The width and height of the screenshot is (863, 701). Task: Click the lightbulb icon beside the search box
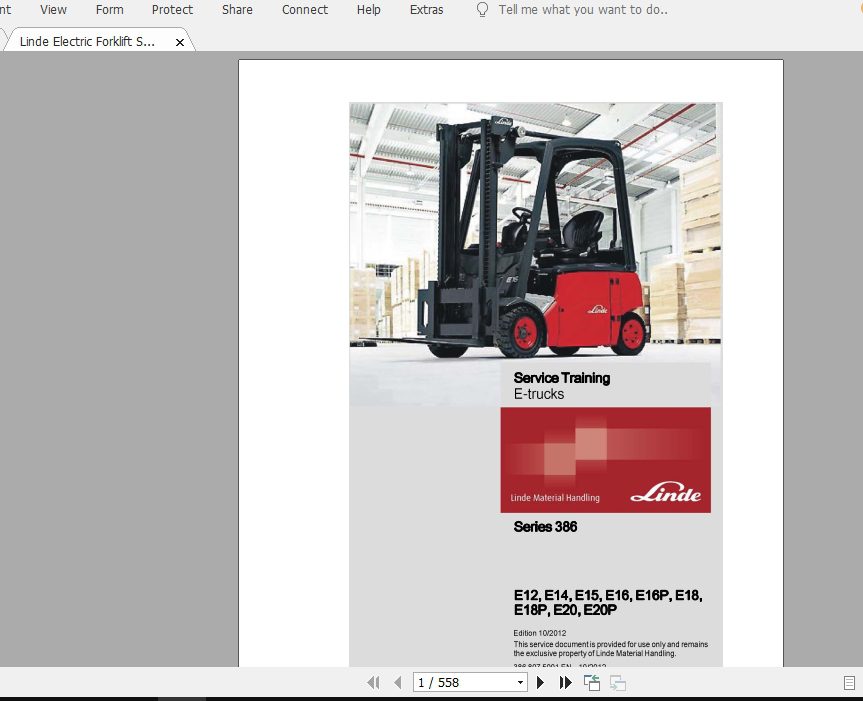tap(482, 10)
